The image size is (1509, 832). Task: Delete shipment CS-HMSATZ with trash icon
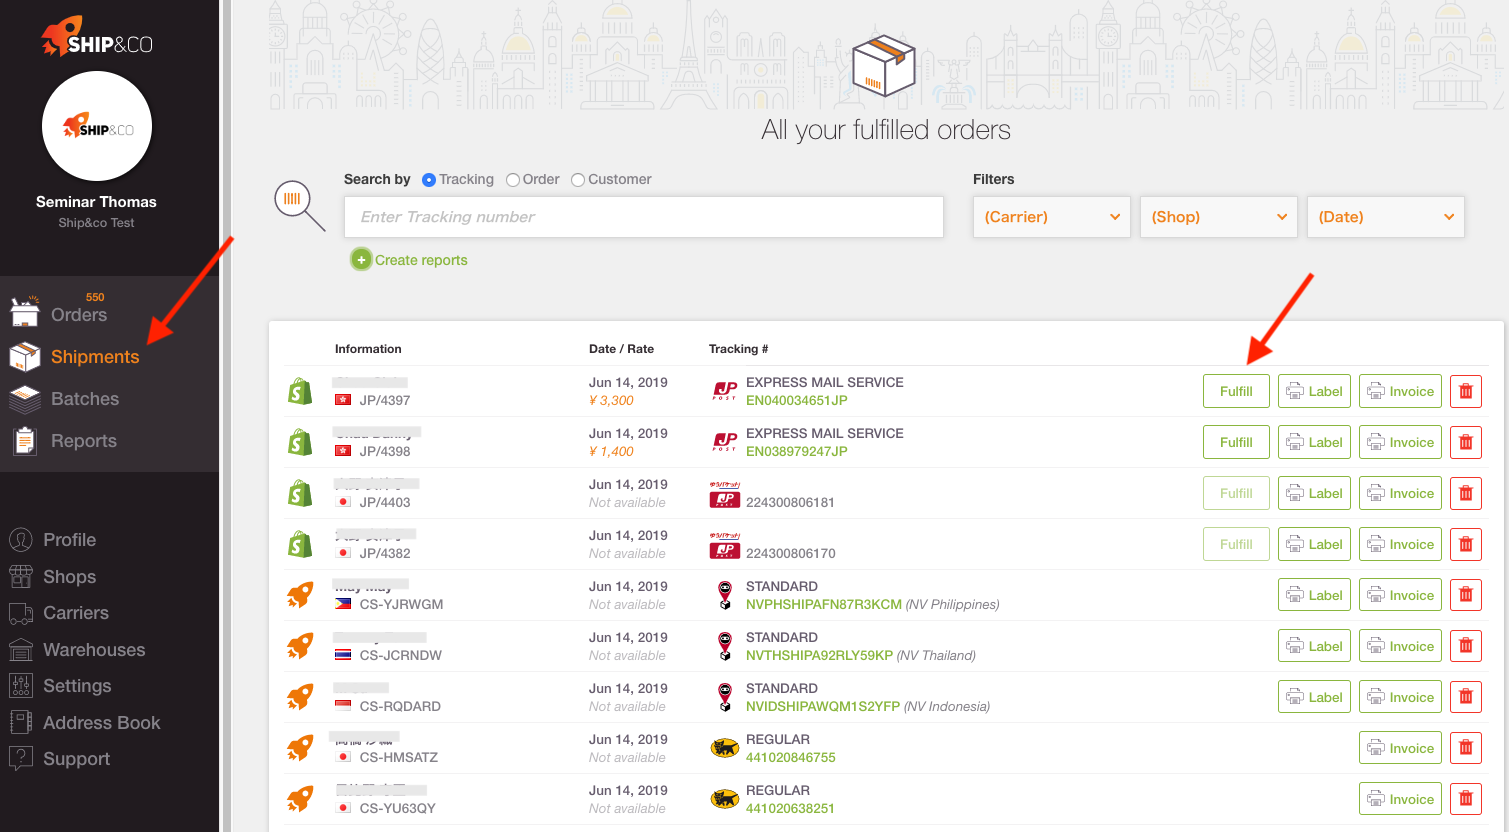point(1466,748)
